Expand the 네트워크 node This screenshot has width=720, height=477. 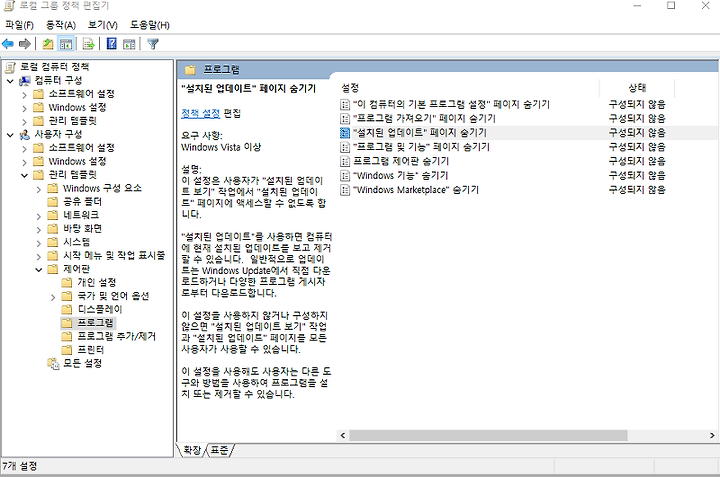point(39,216)
